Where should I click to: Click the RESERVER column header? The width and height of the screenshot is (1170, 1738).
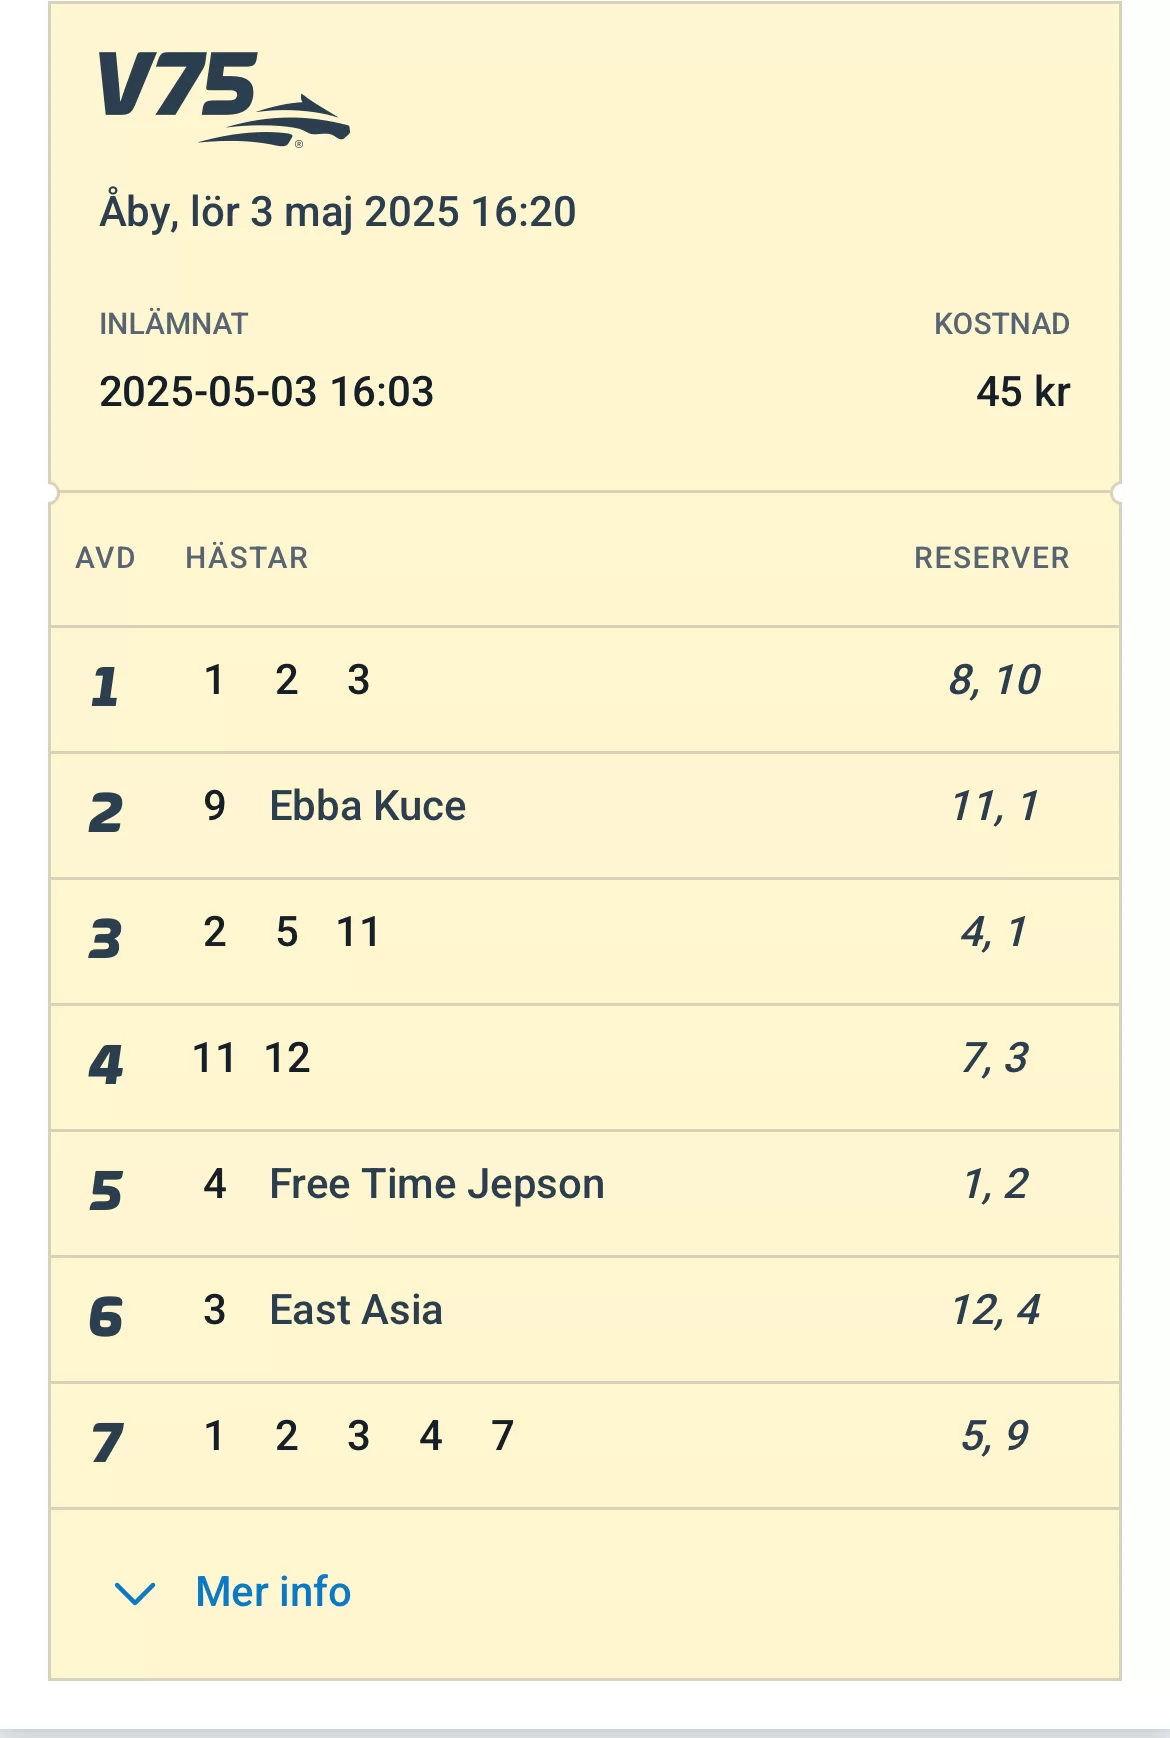(991, 558)
